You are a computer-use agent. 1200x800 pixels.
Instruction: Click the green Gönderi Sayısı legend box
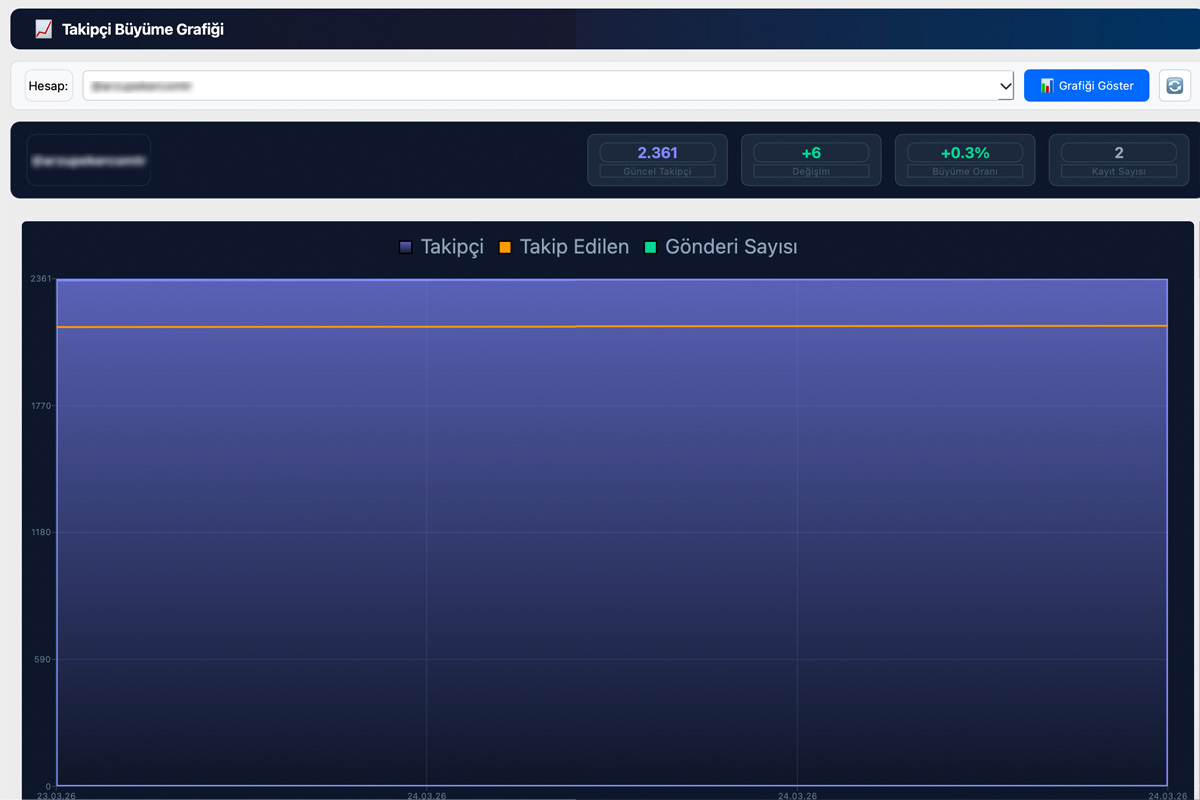[x=650, y=247]
